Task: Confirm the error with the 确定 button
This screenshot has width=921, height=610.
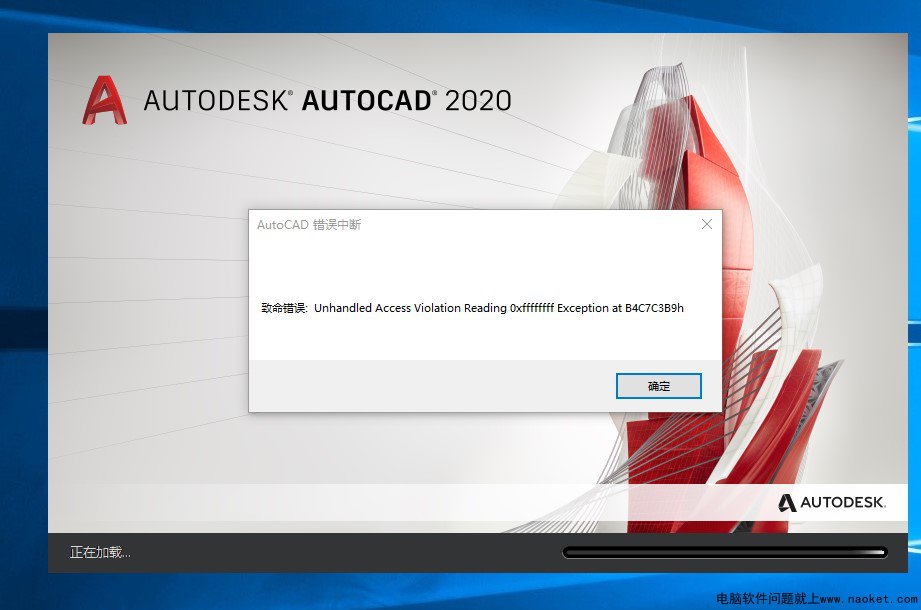Action: point(658,386)
